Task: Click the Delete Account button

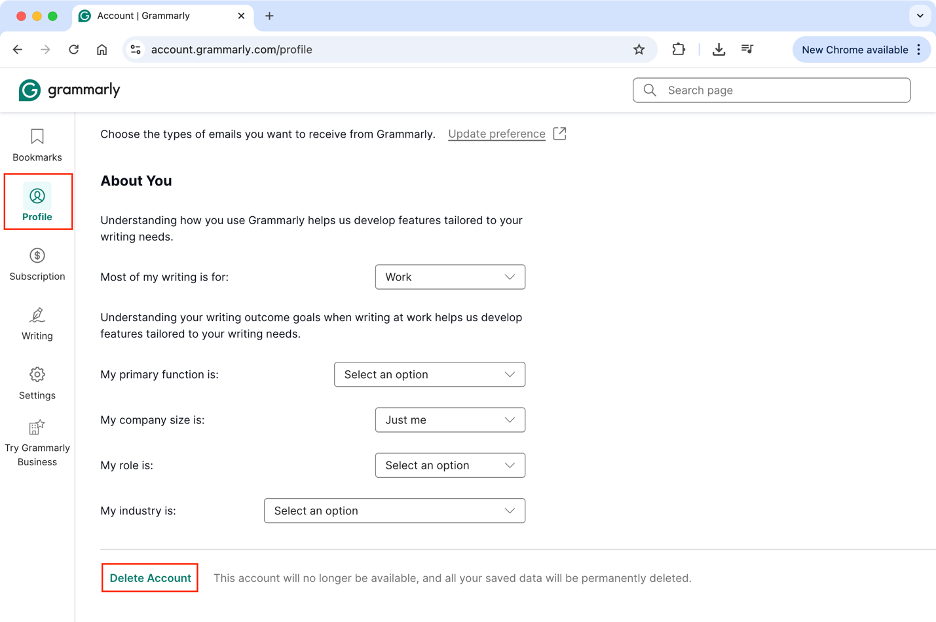Action: (149, 577)
